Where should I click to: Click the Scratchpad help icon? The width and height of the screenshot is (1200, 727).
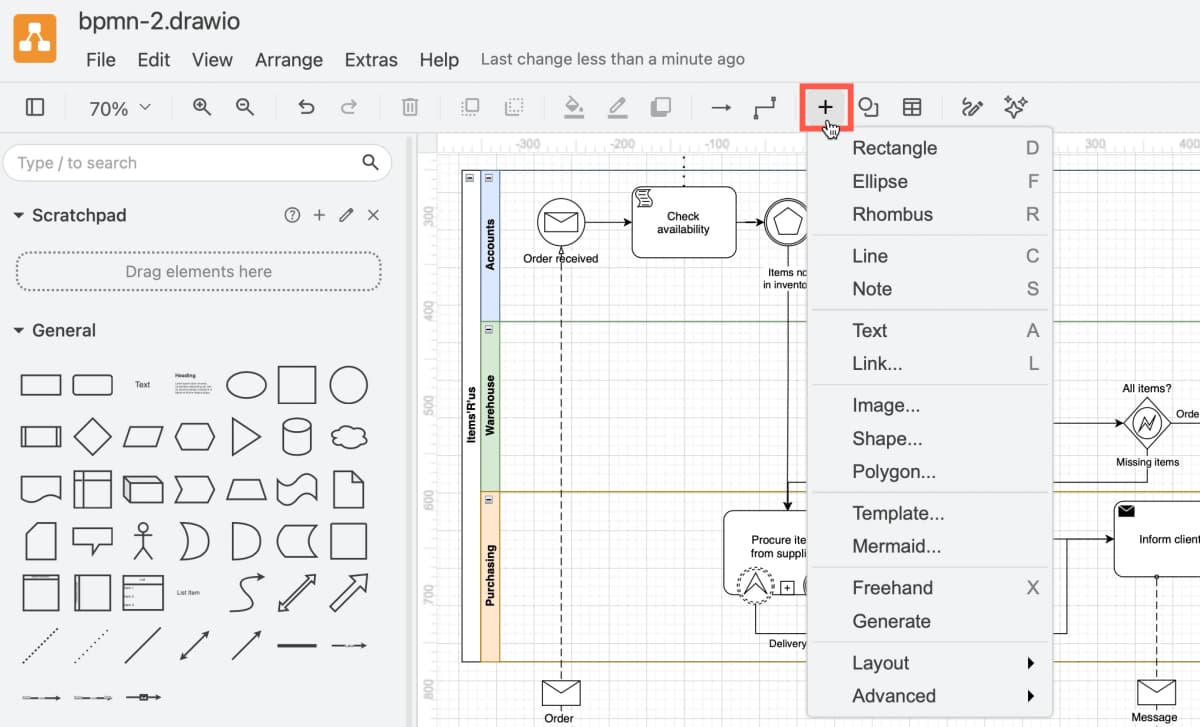292,215
